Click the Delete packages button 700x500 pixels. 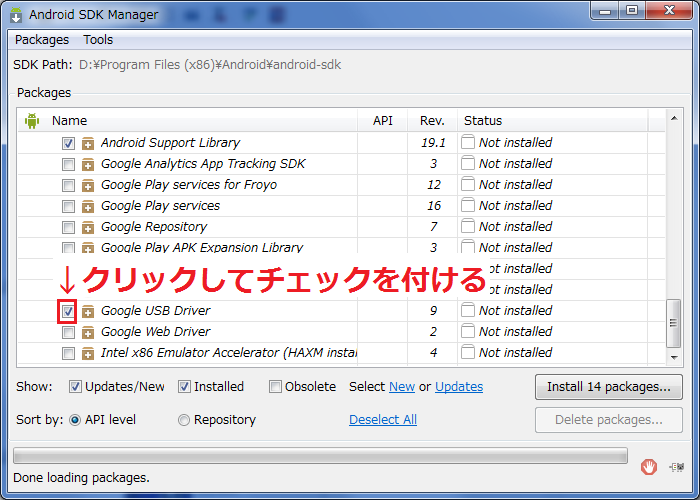tap(608, 420)
